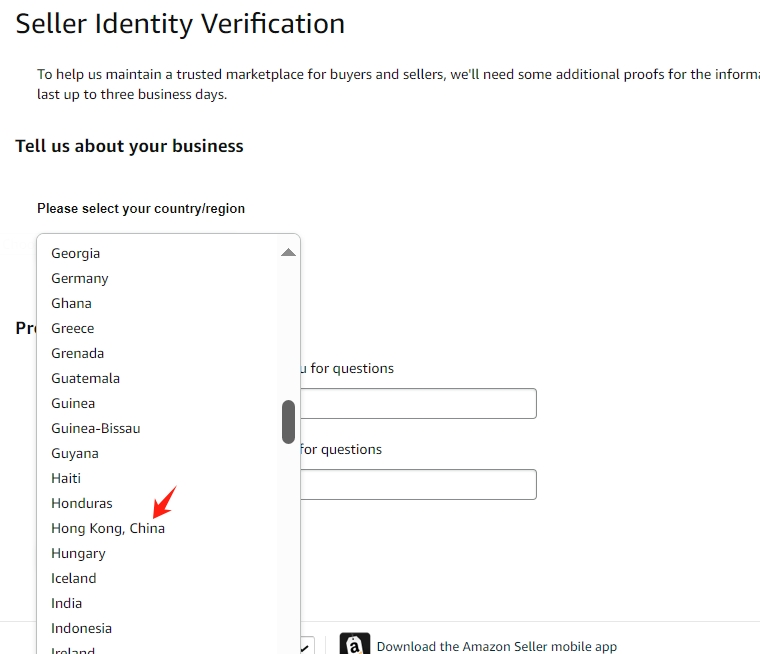Choose Iceland from the dropdown
The height and width of the screenshot is (654, 760).
pos(74,578)
